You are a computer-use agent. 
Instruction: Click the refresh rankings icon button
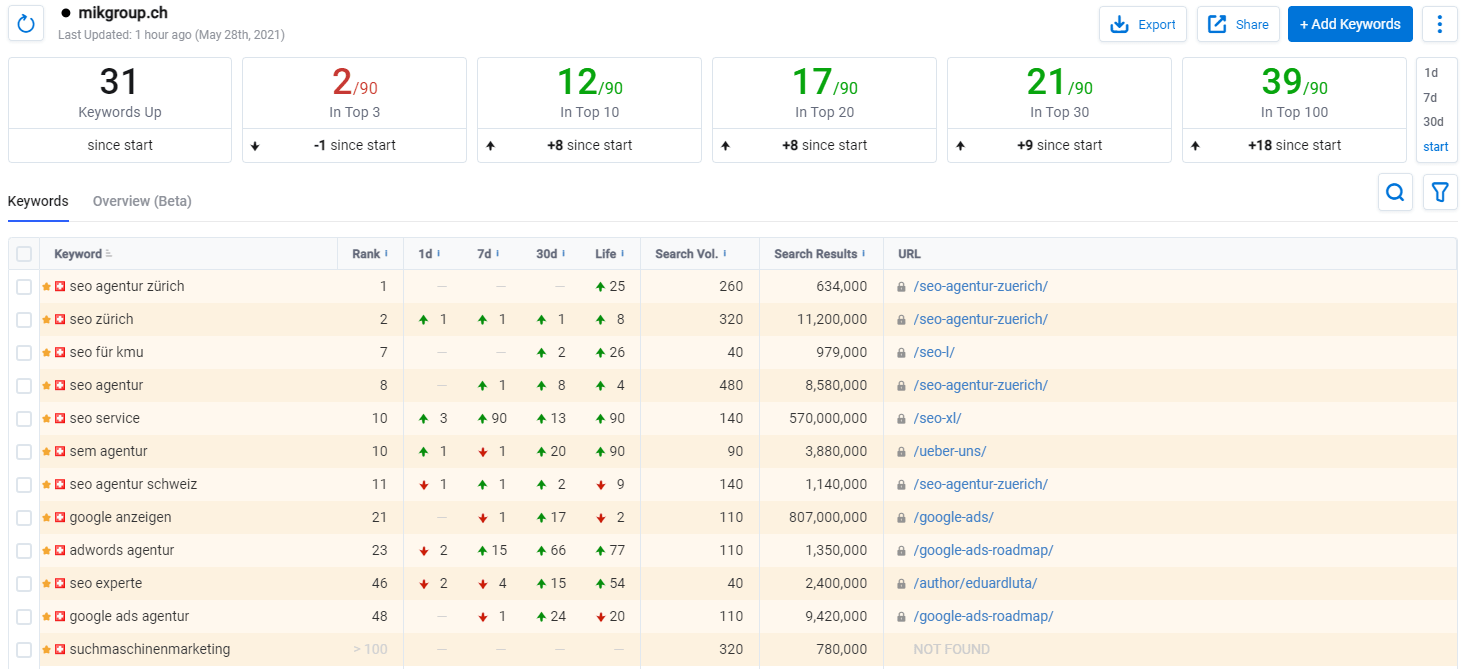click(x=26, y=24)
